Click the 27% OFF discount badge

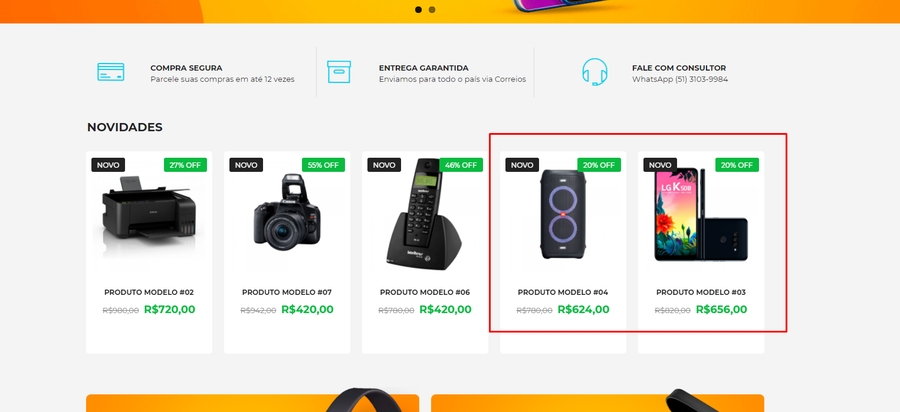[185, 165]
